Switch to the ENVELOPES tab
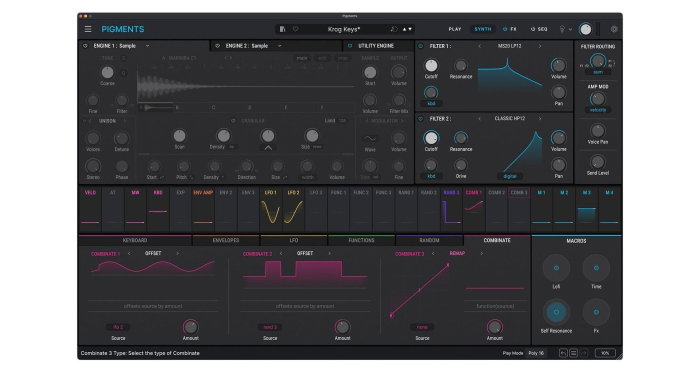The image size is (700, 372). coord(225,240)
